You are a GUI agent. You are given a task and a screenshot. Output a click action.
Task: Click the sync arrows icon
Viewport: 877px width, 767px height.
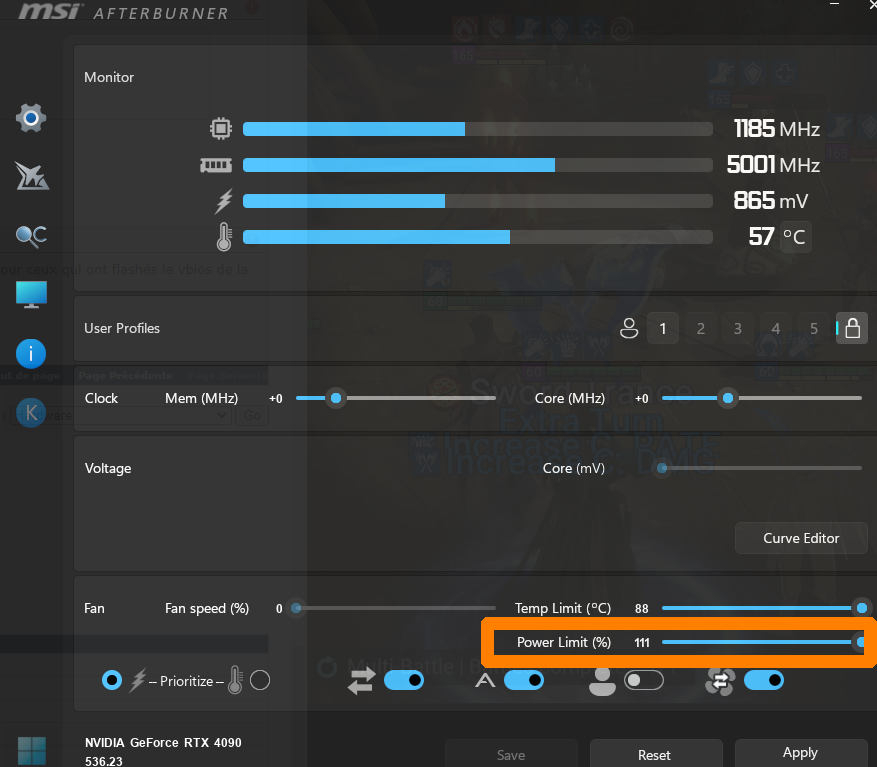click(361, 681)
